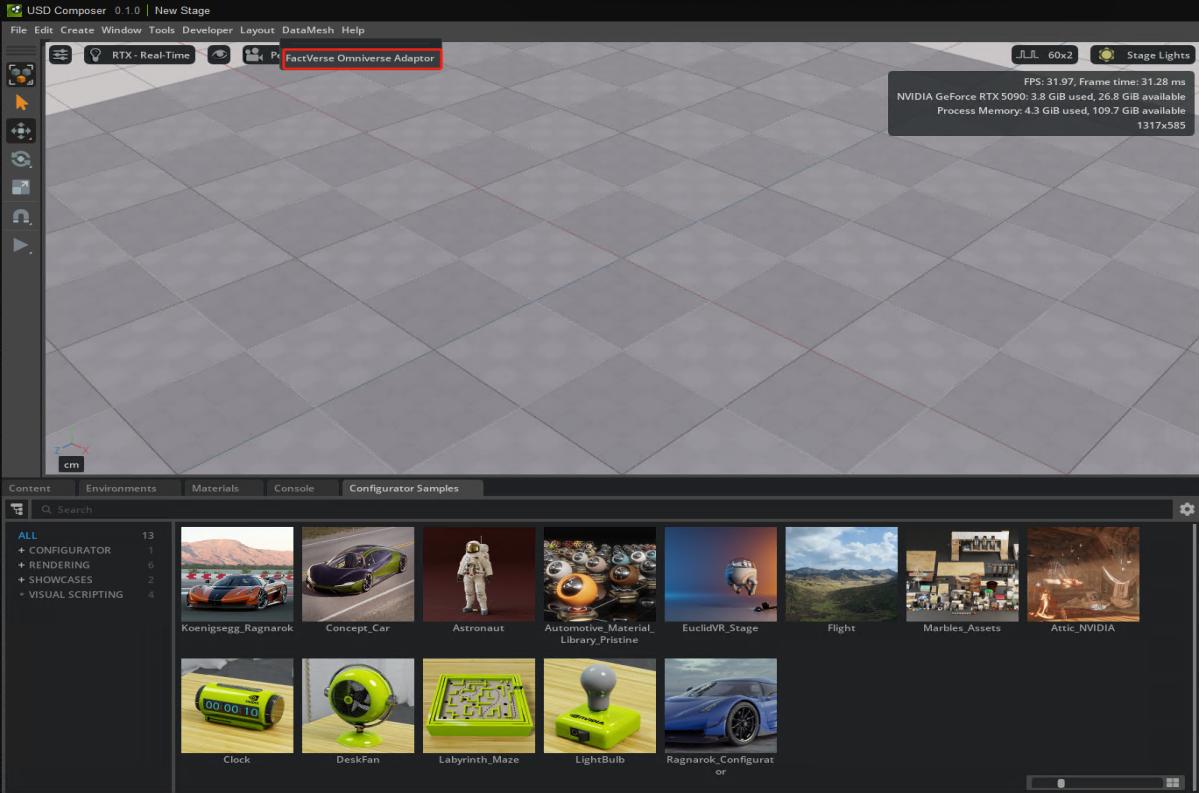This screenshot has width=1199, height=793.
Task: Open the viewport settings sliders icon
Action: point(60,55)
